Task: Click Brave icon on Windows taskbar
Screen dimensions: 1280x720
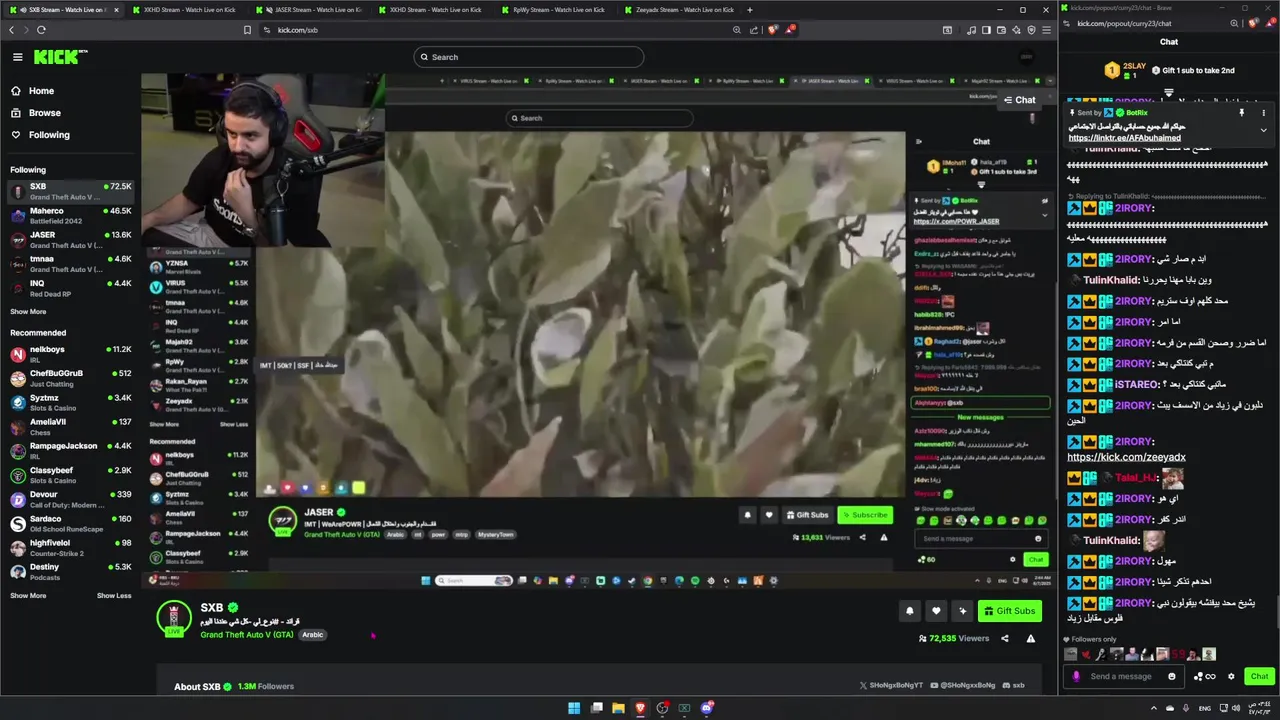Action: coord(640,708)
